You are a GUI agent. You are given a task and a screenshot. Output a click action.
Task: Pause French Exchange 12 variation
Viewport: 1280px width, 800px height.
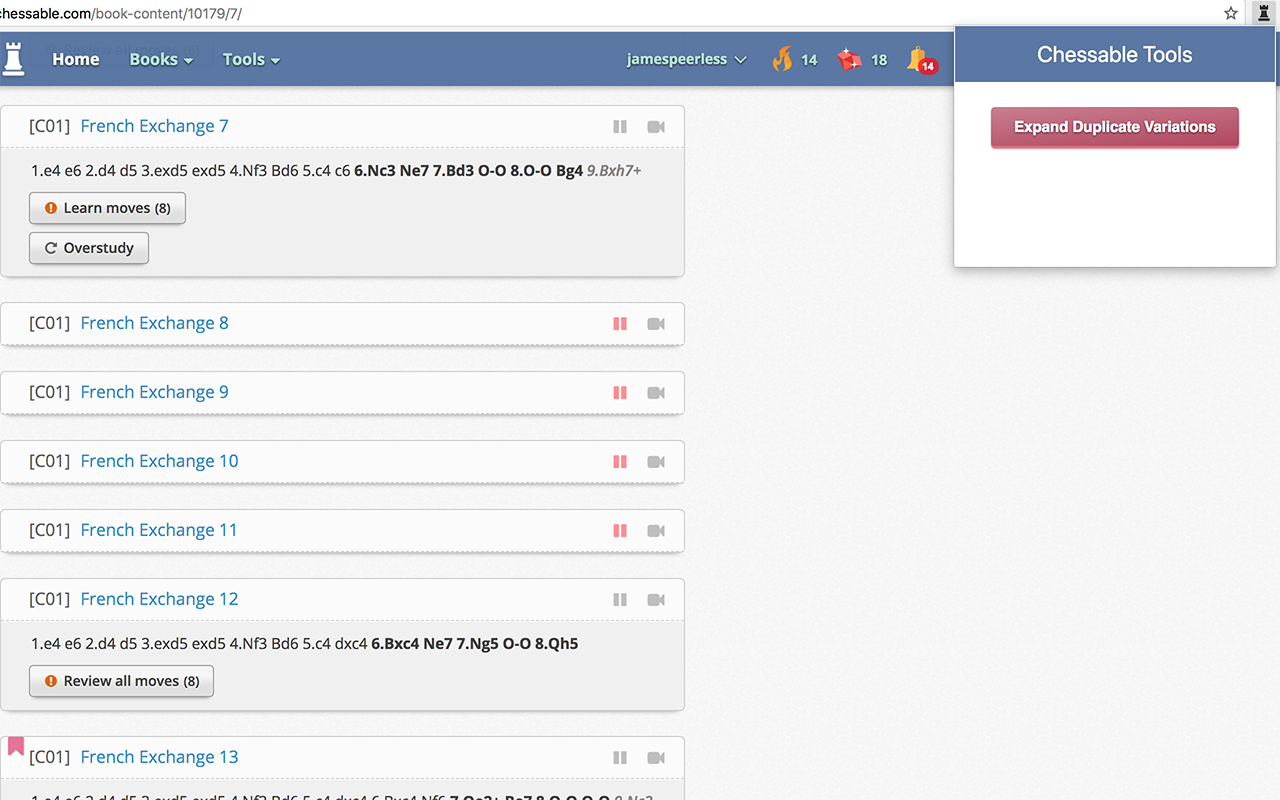620,600
